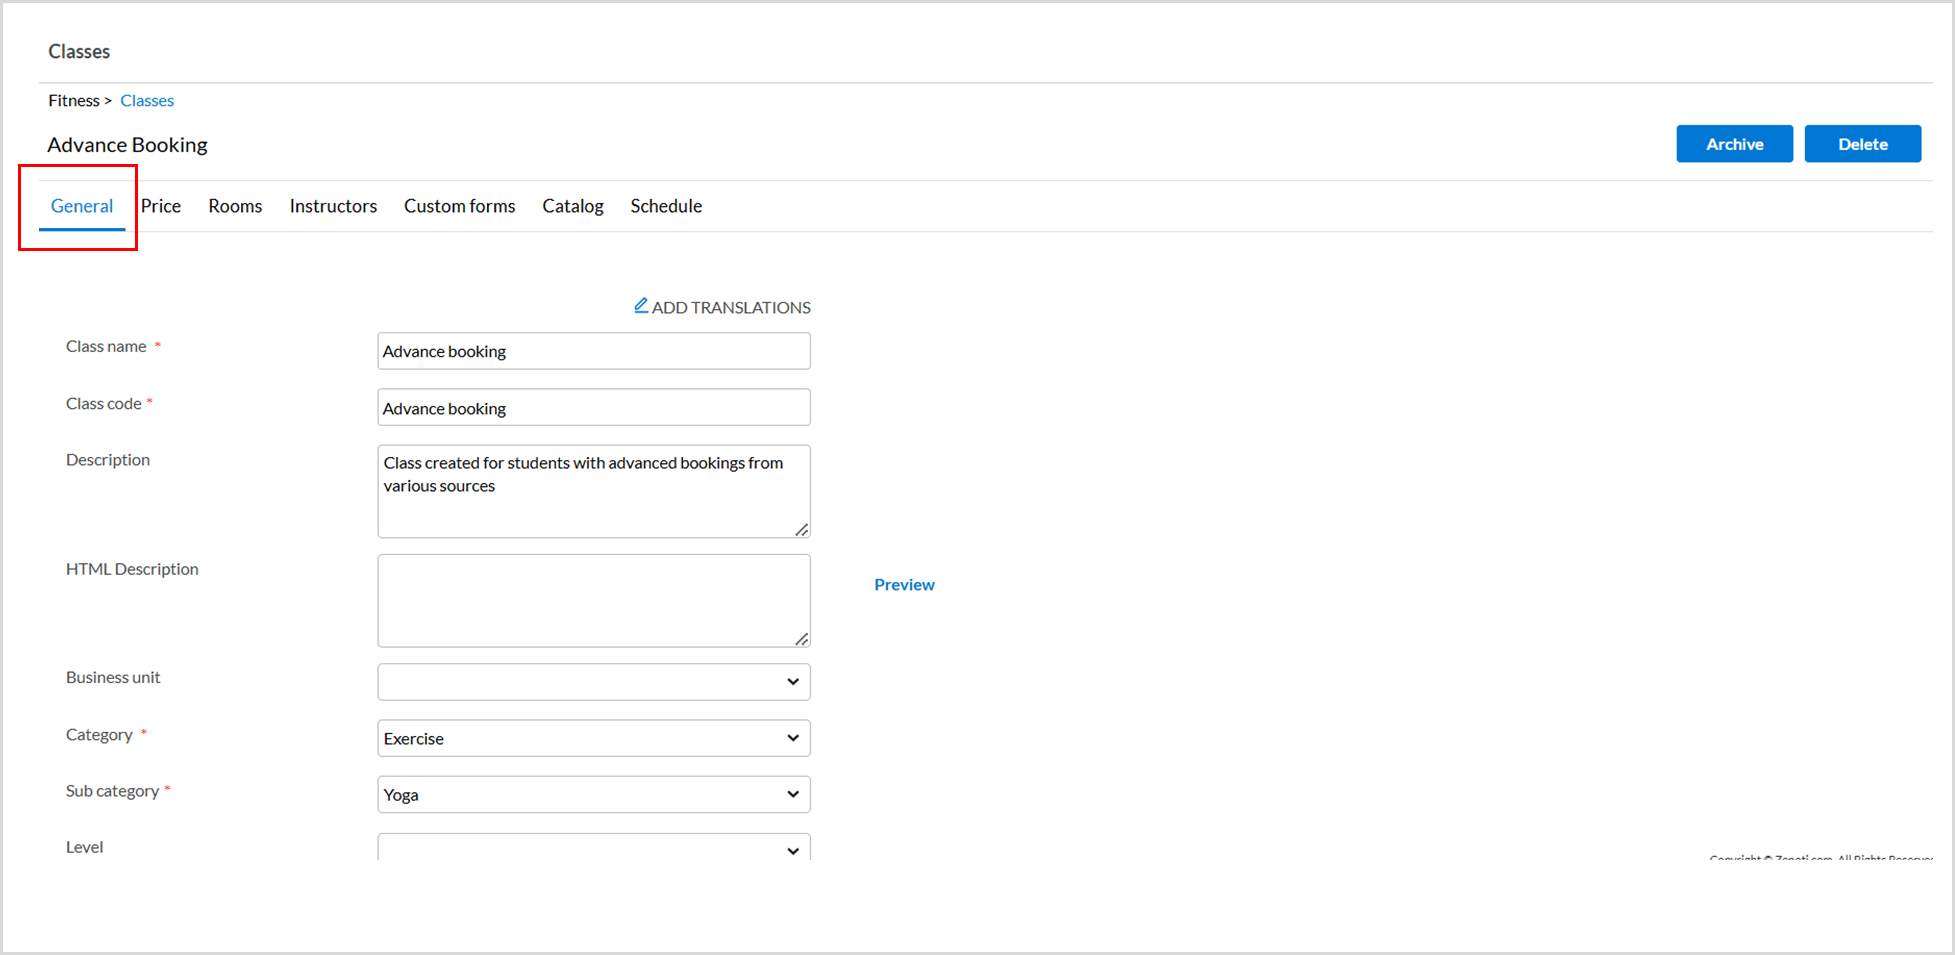This screenshot has width=1955, height=955.
Task: Click the Sub category label
Action: pos(112,791)
